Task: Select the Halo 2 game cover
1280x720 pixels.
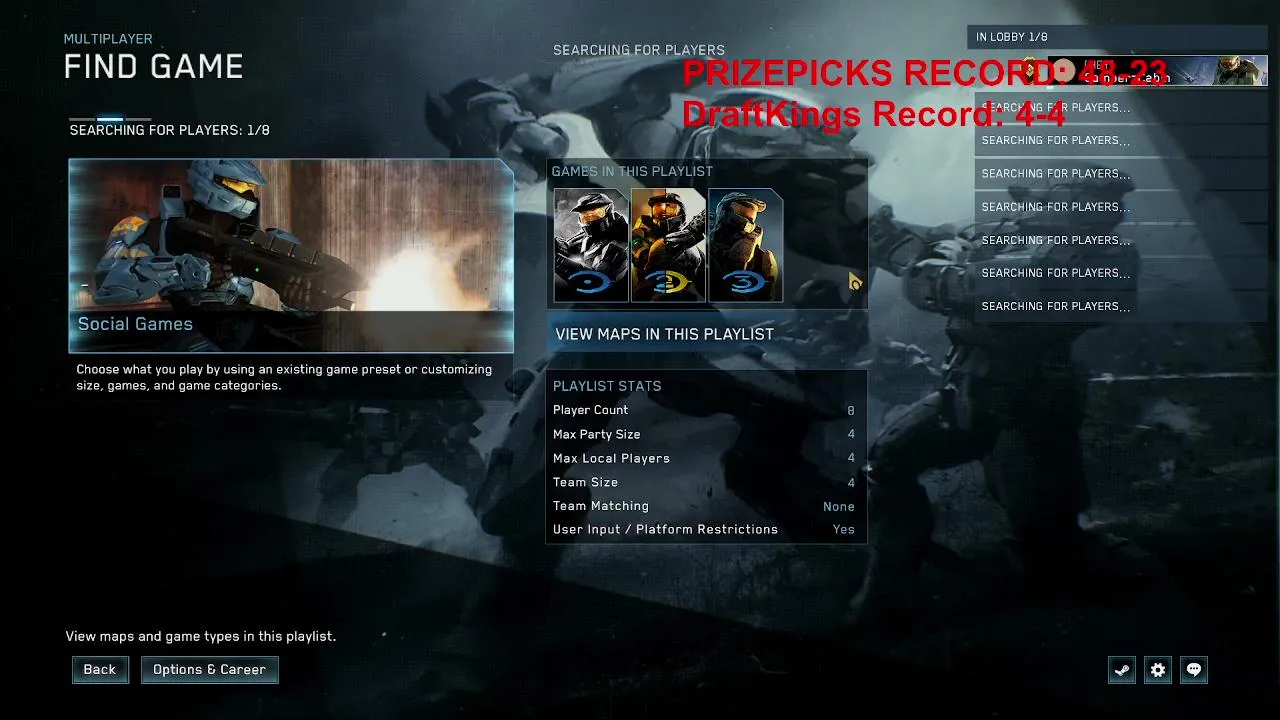Action: click(x=668, y=245)
